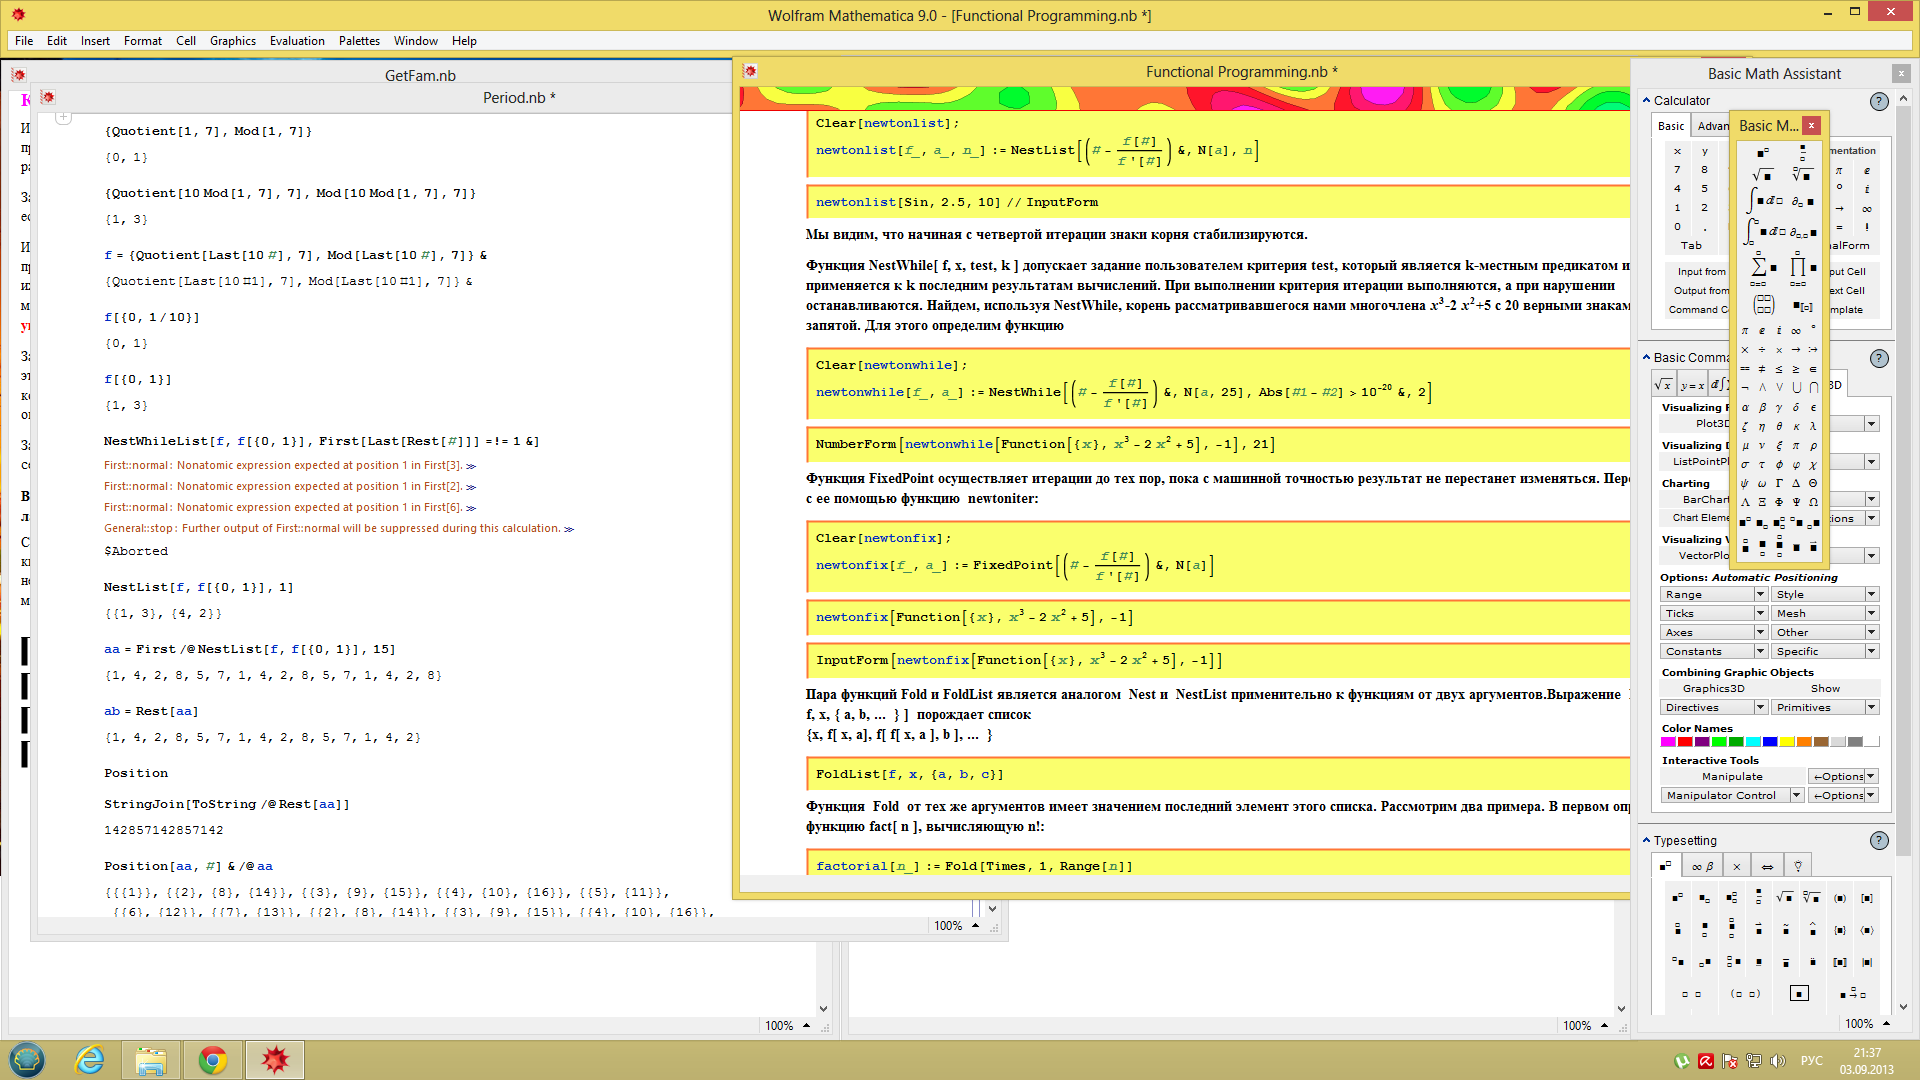Insert fraction template in floating Basic Math palette
This screenshot has height=1080, width=1920.
1802,152
